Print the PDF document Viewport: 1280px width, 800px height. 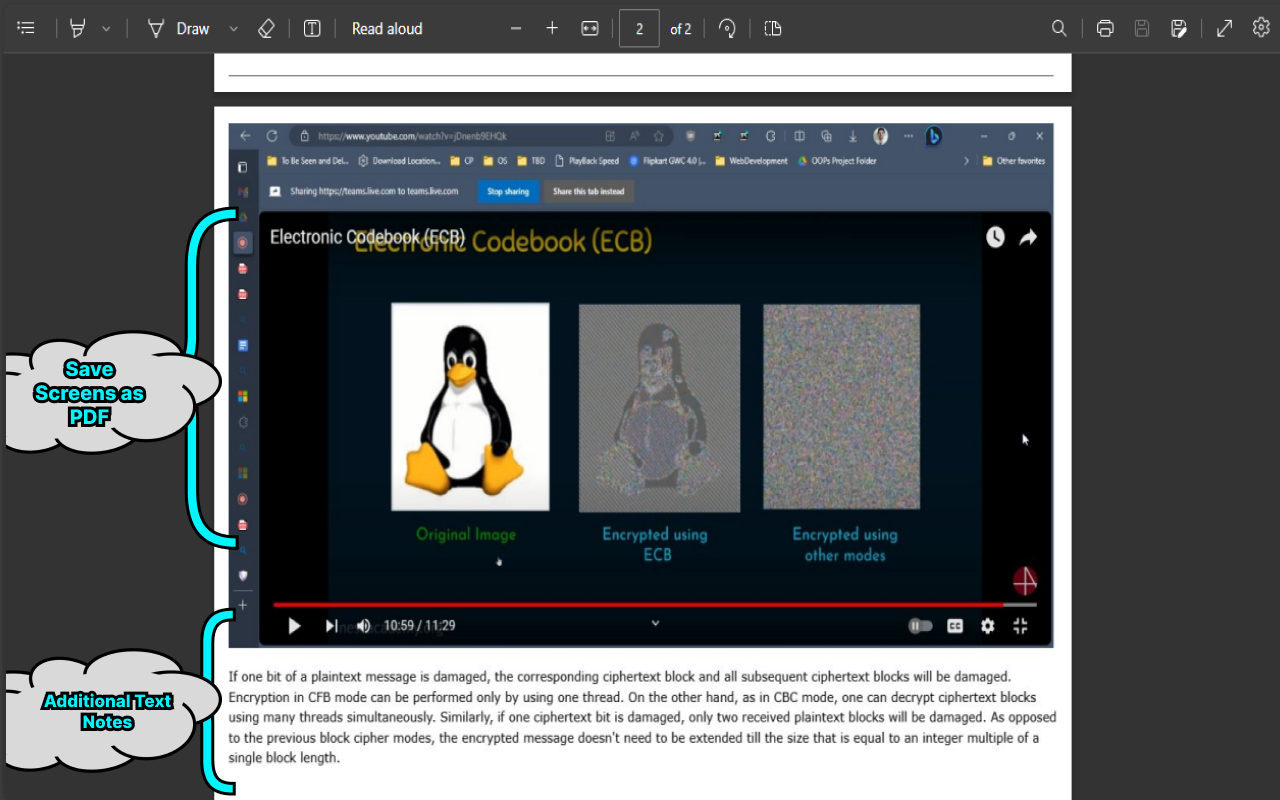[1105, 28]
